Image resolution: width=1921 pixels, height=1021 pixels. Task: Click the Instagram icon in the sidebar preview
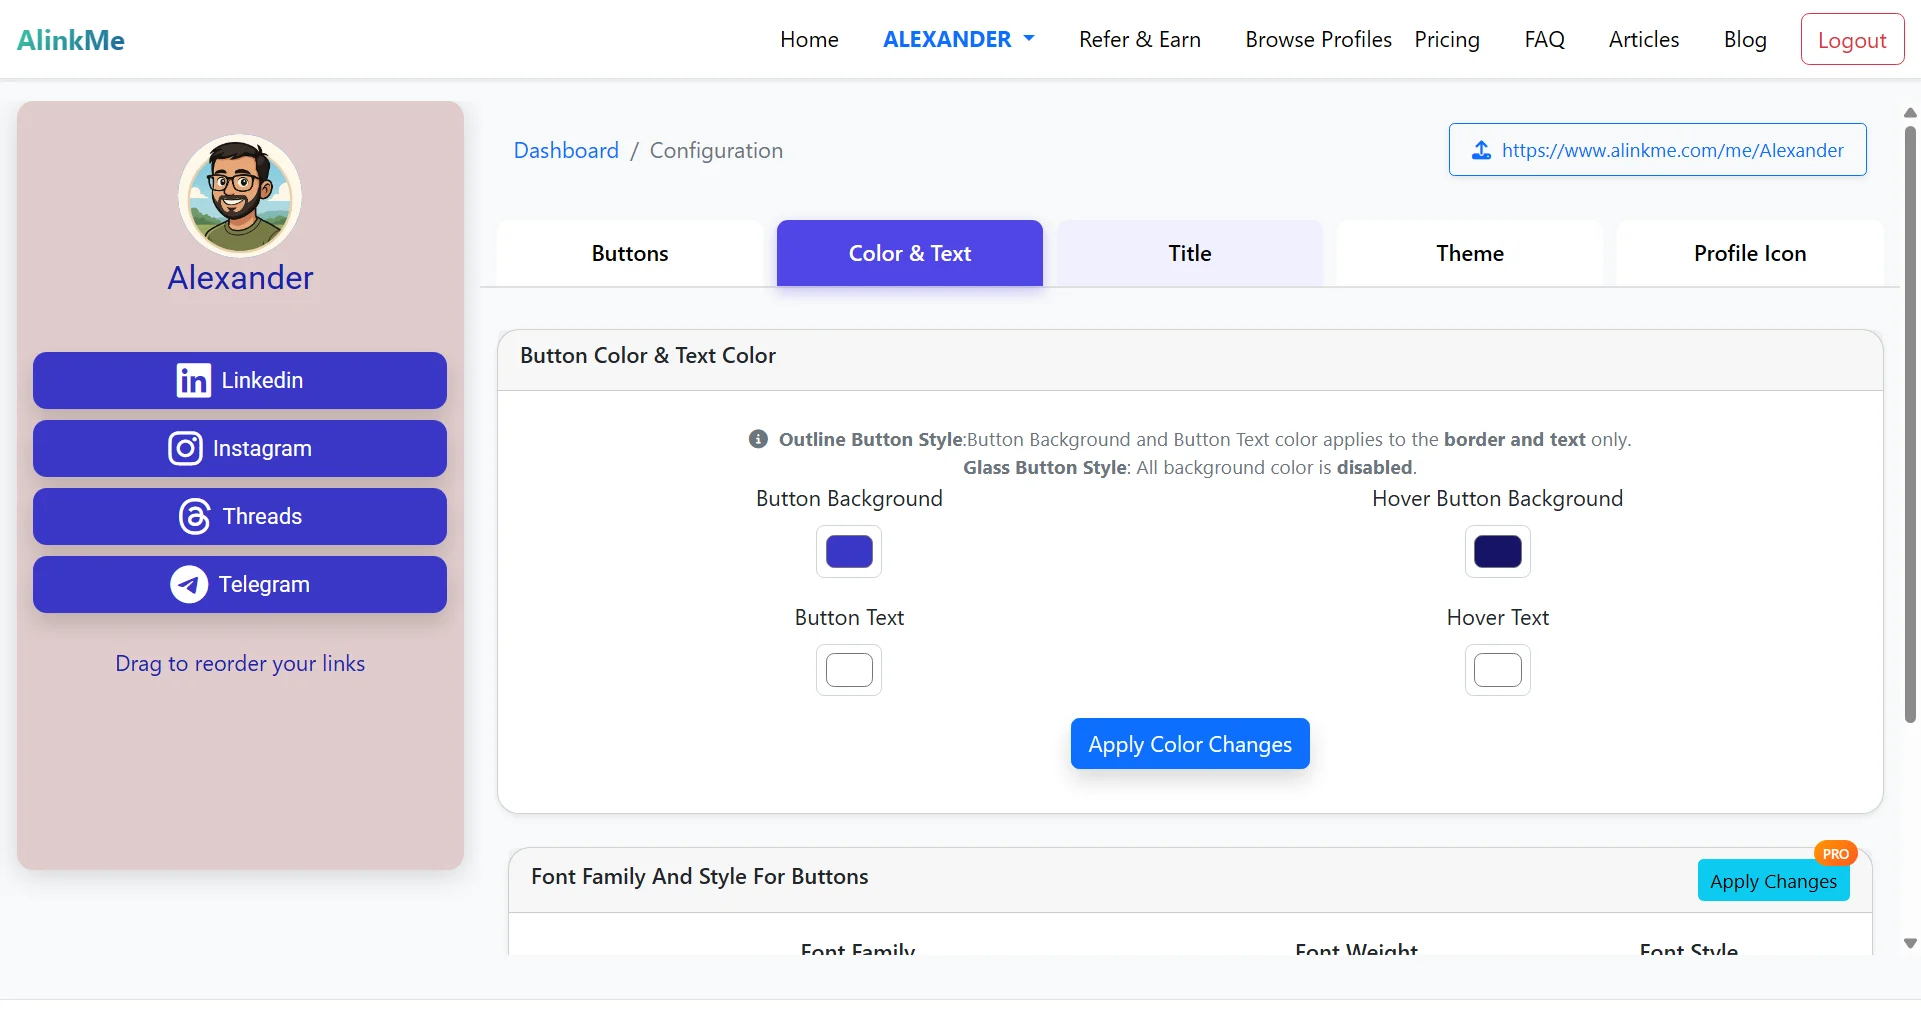(184, 448)
